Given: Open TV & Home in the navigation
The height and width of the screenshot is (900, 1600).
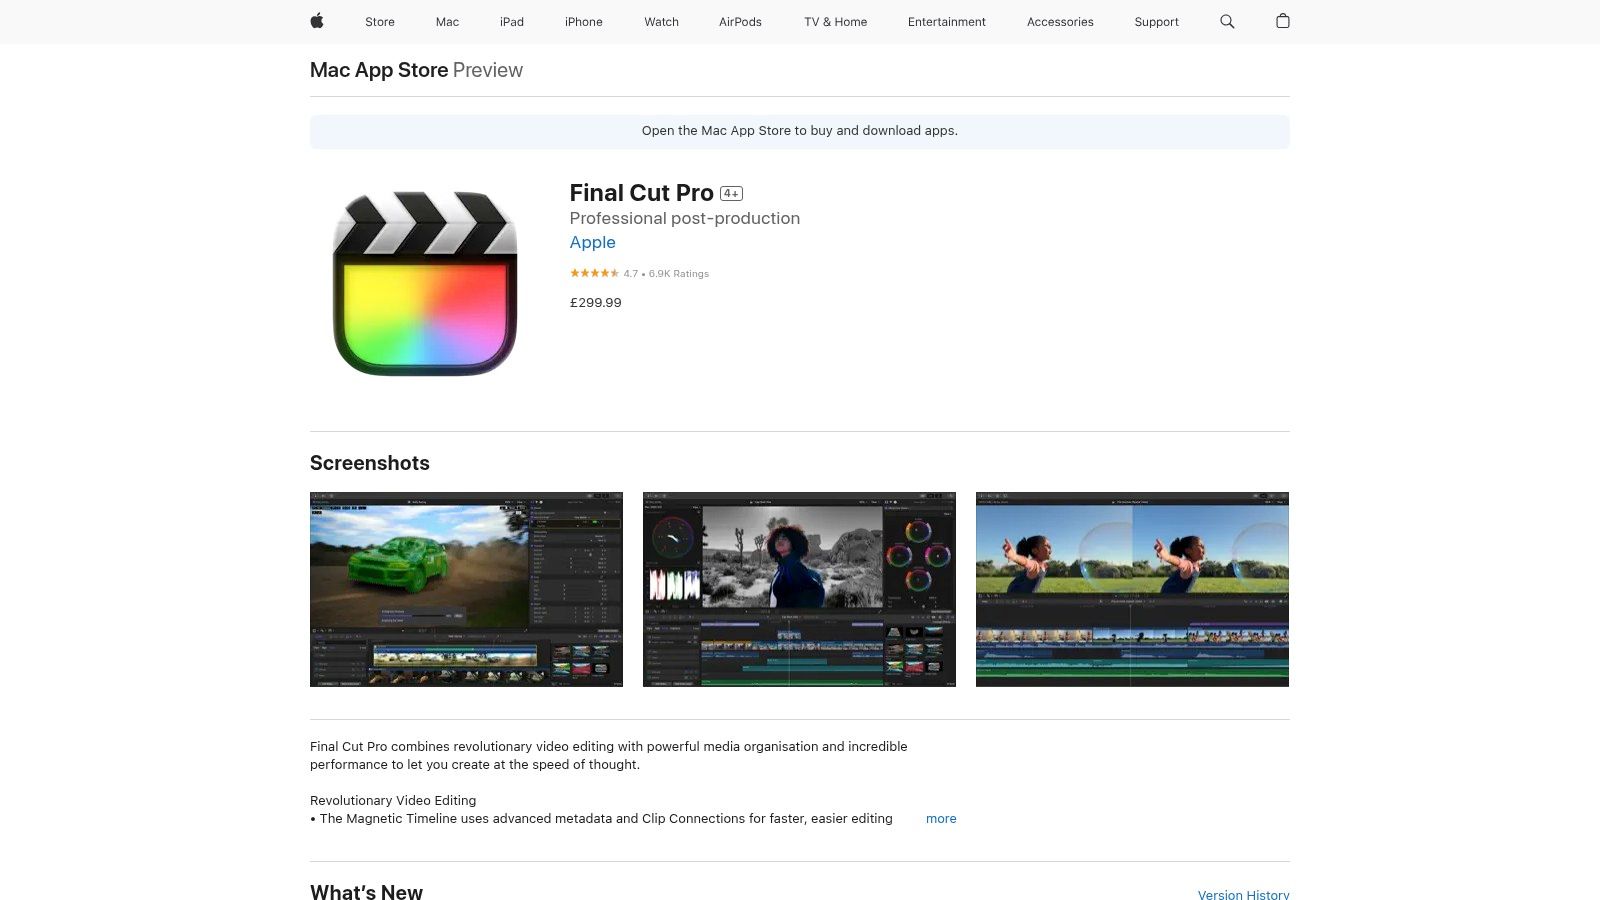Looking at the screenshot, I should click(x=835, y=22).
